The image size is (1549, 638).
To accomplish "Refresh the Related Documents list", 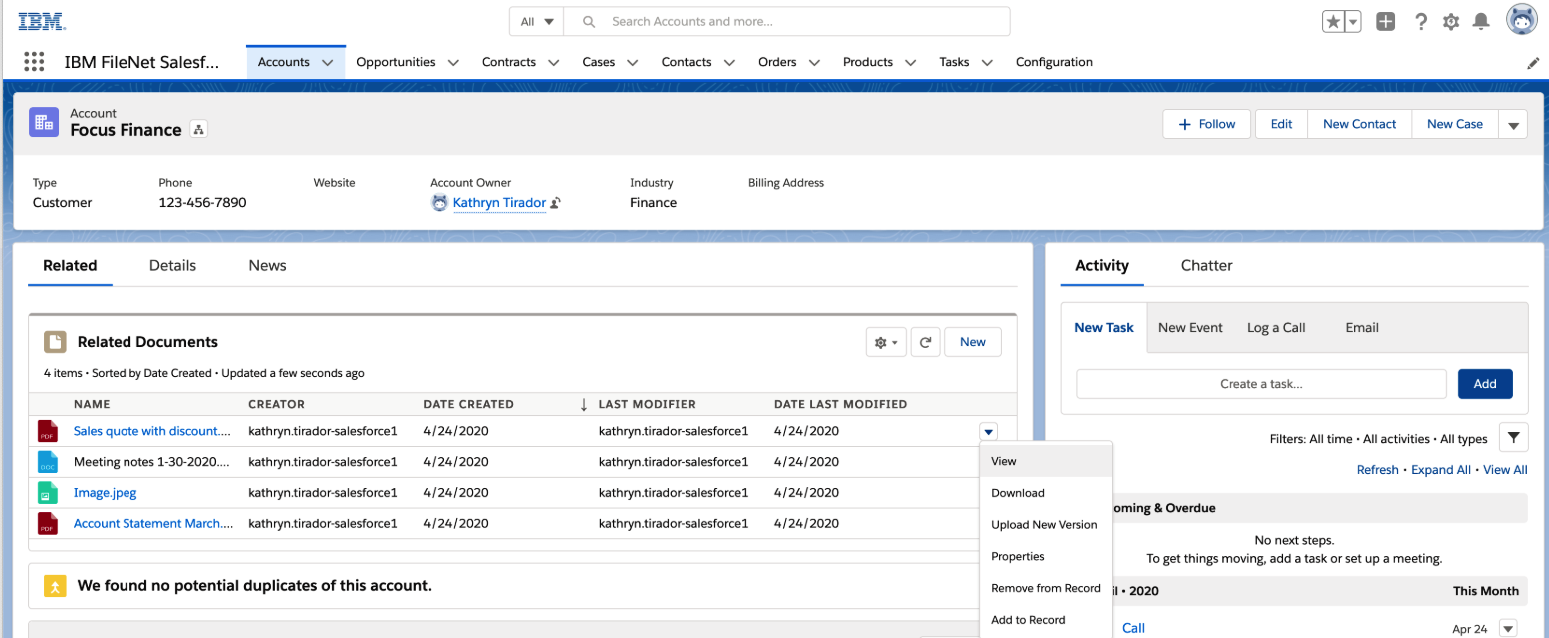I will pos(926,342).
